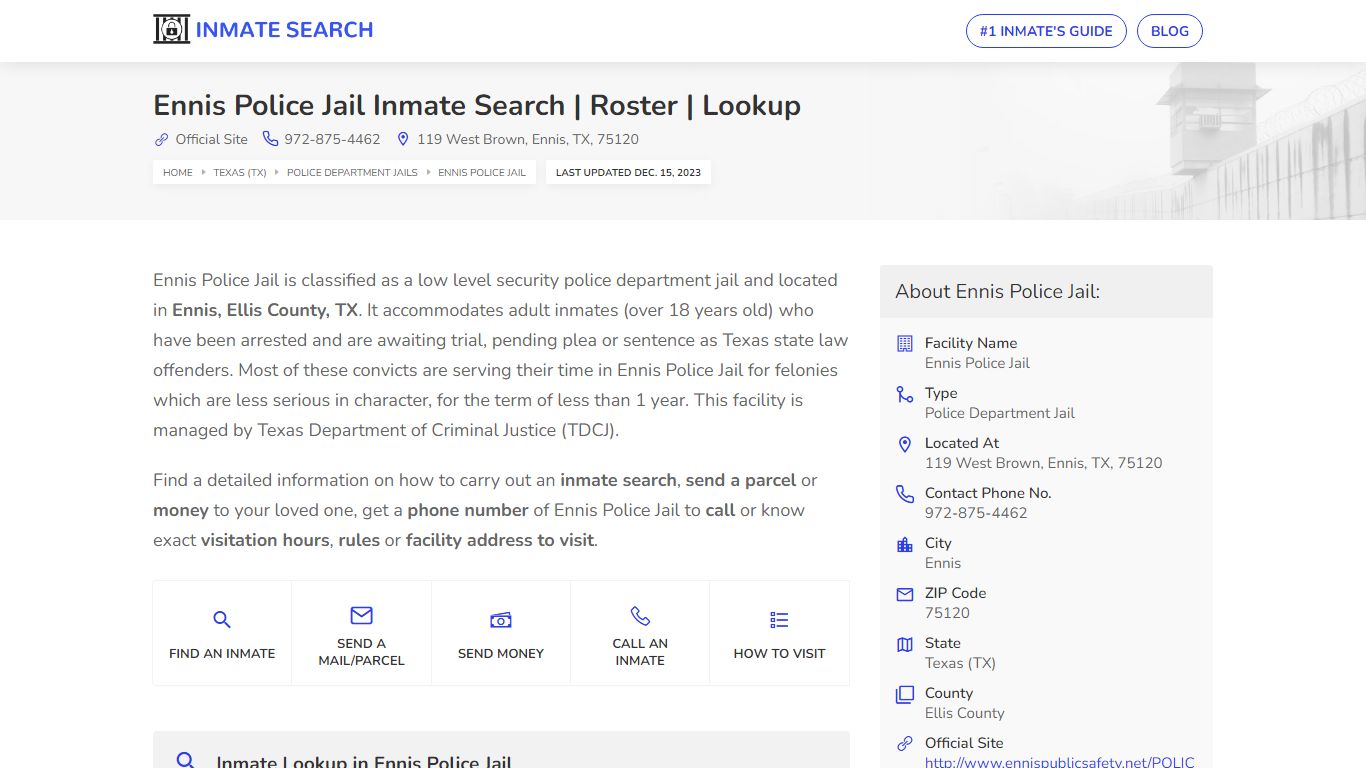1366x768 pixels.
Task: Click the cash icon for Send Money
Action: point(501,620)
